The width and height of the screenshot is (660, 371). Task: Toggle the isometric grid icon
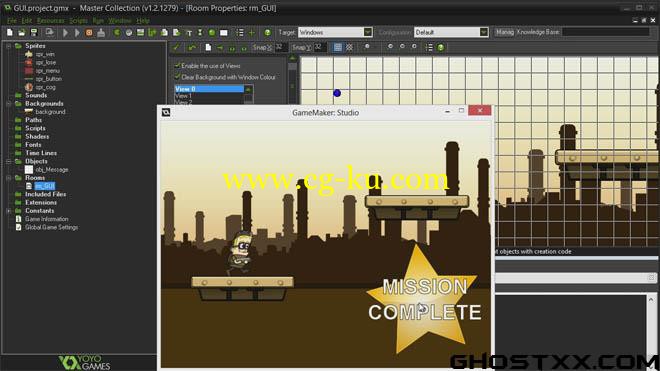[349, 48]
